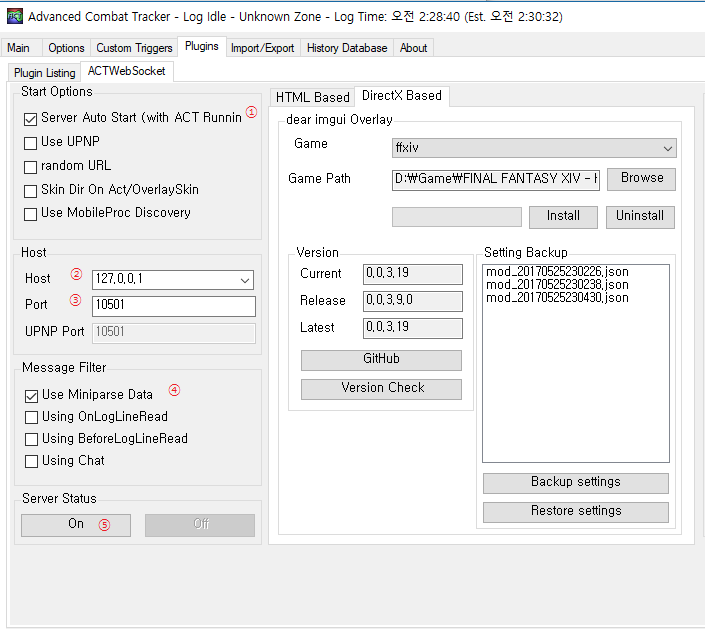Toggle Server Auto Start checkbox
This screenshot has height=631, width=705.
coord(30,119)
